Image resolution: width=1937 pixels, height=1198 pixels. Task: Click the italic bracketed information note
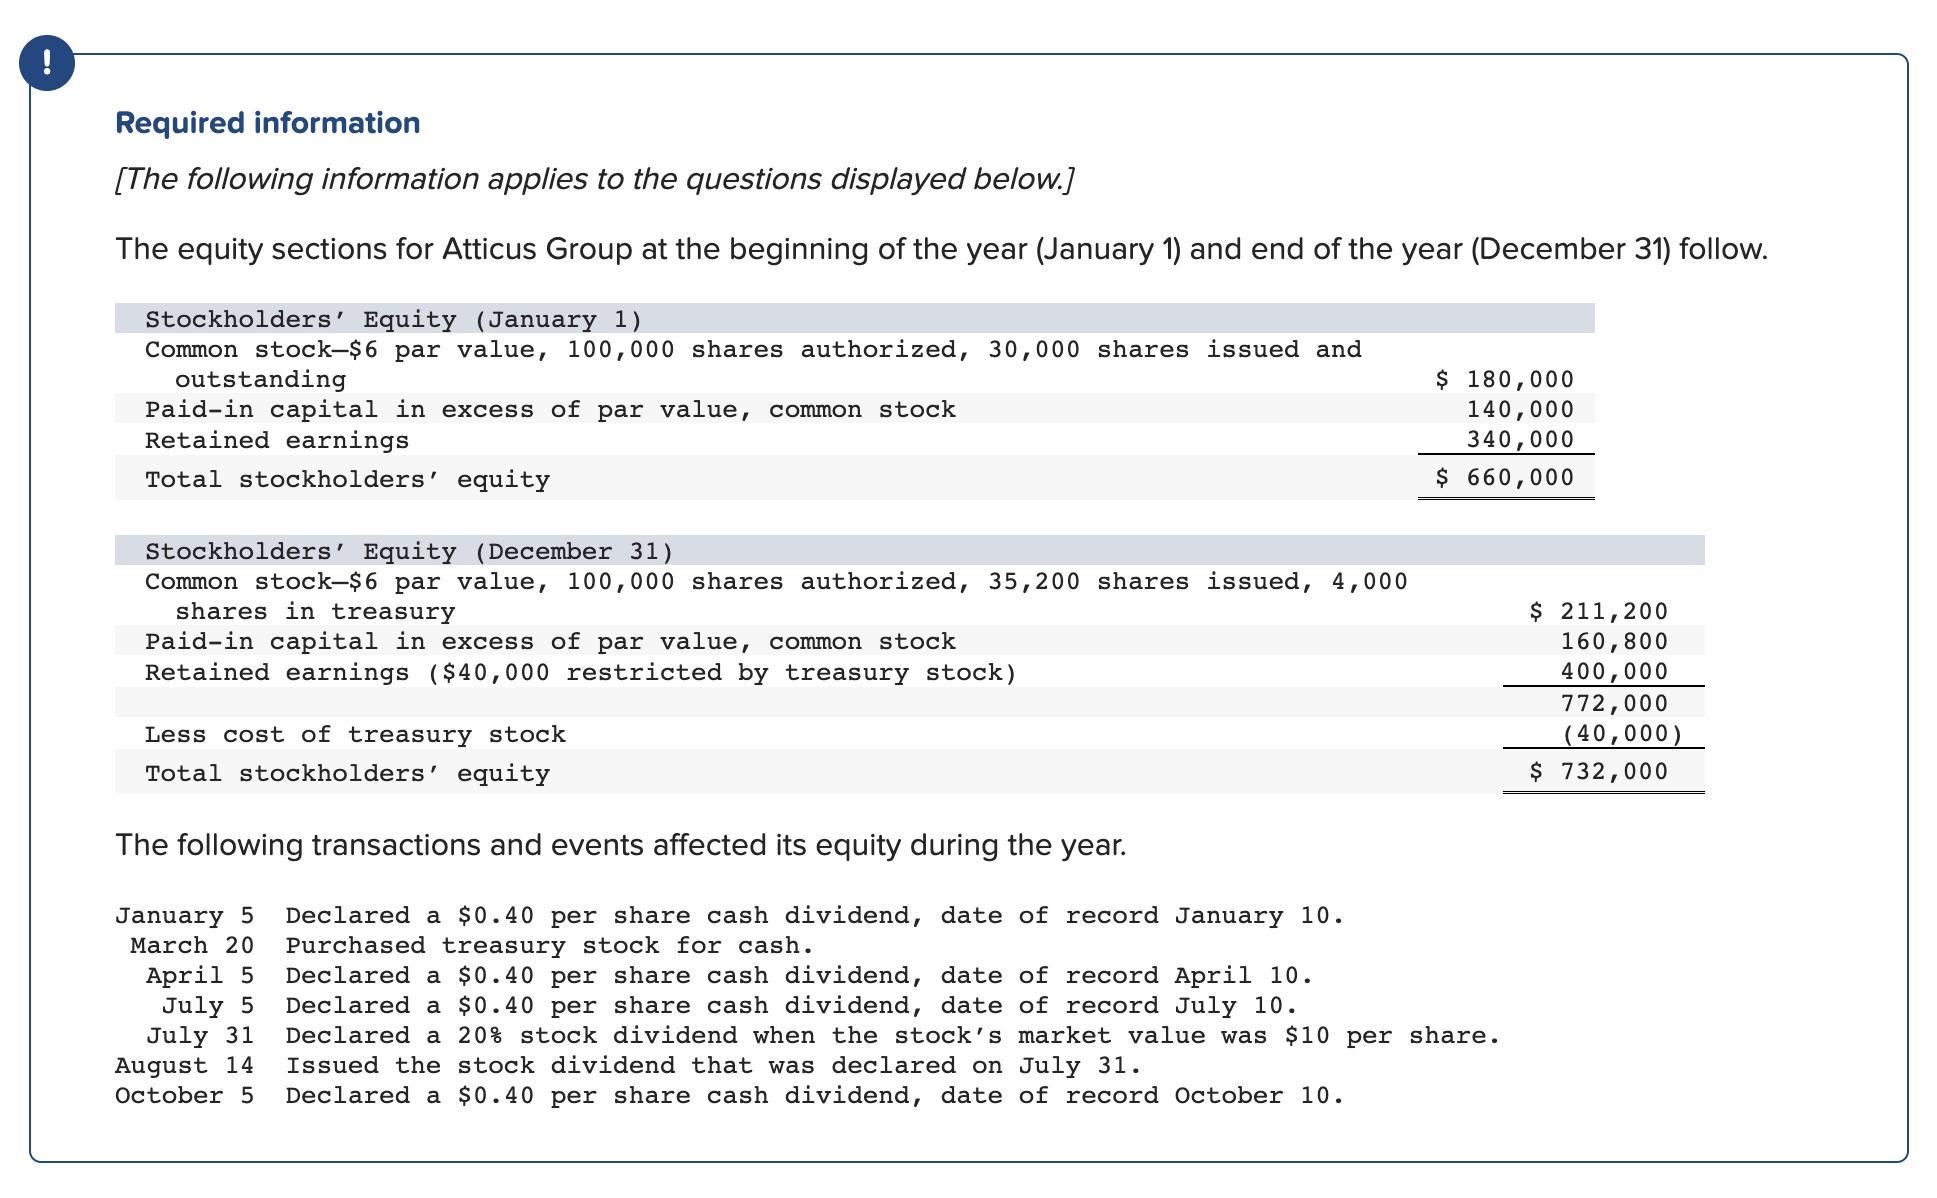(594, 179)
